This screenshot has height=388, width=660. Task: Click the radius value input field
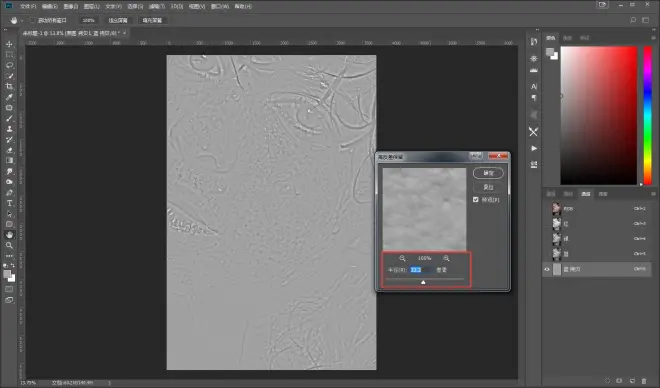(x=420, y=270)
